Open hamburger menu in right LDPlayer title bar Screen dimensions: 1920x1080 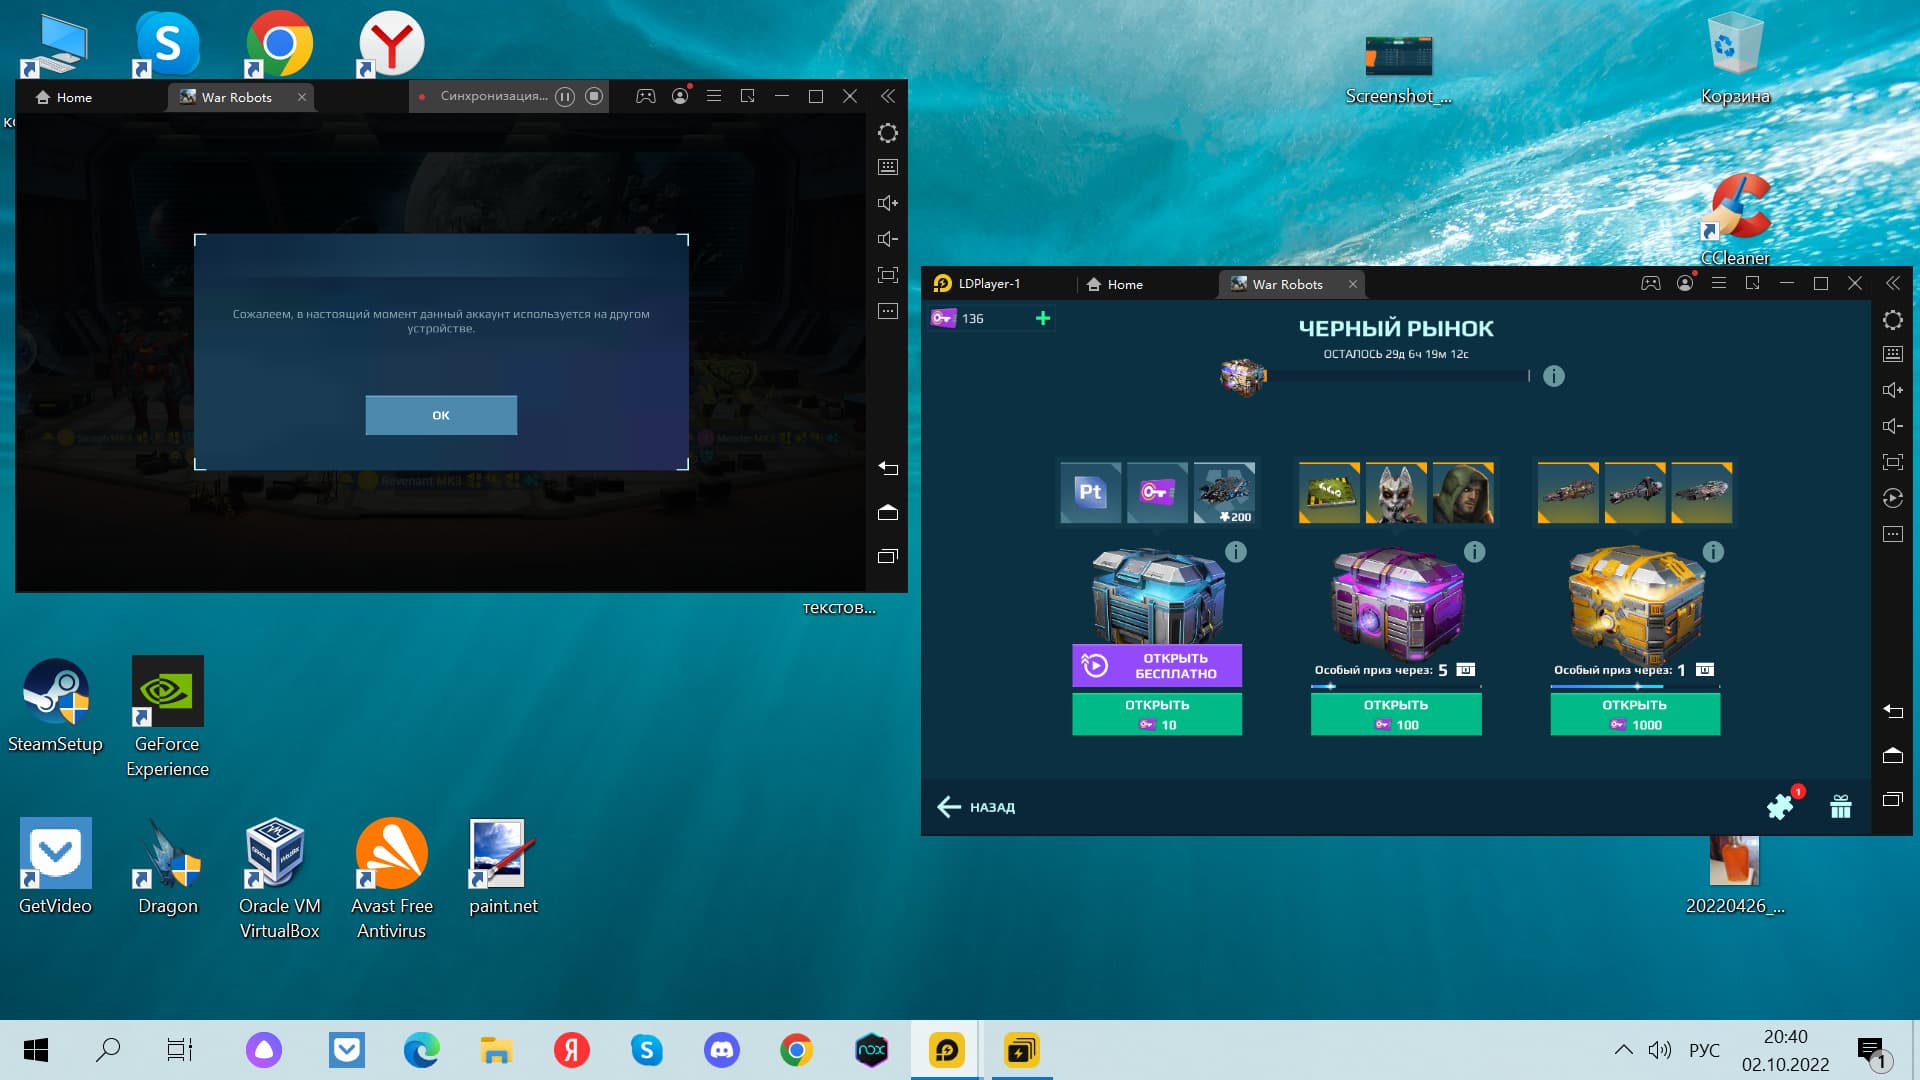pyautogui.click(x=1719, y=283)
